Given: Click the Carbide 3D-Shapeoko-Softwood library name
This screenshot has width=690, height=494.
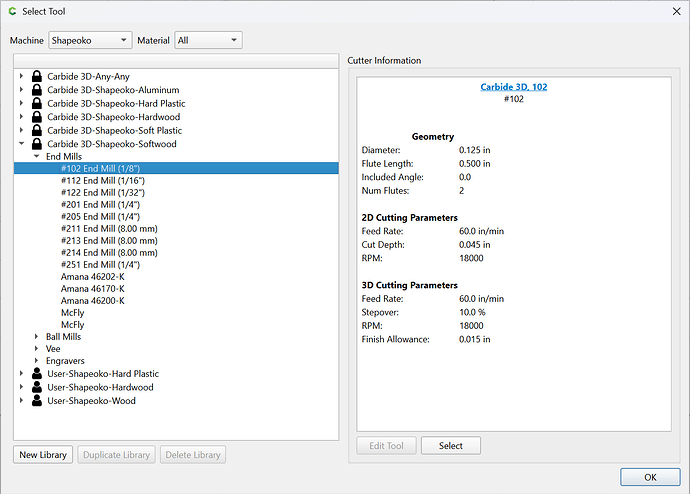Looking at the screenshot, I should click(x=112, y=144).
